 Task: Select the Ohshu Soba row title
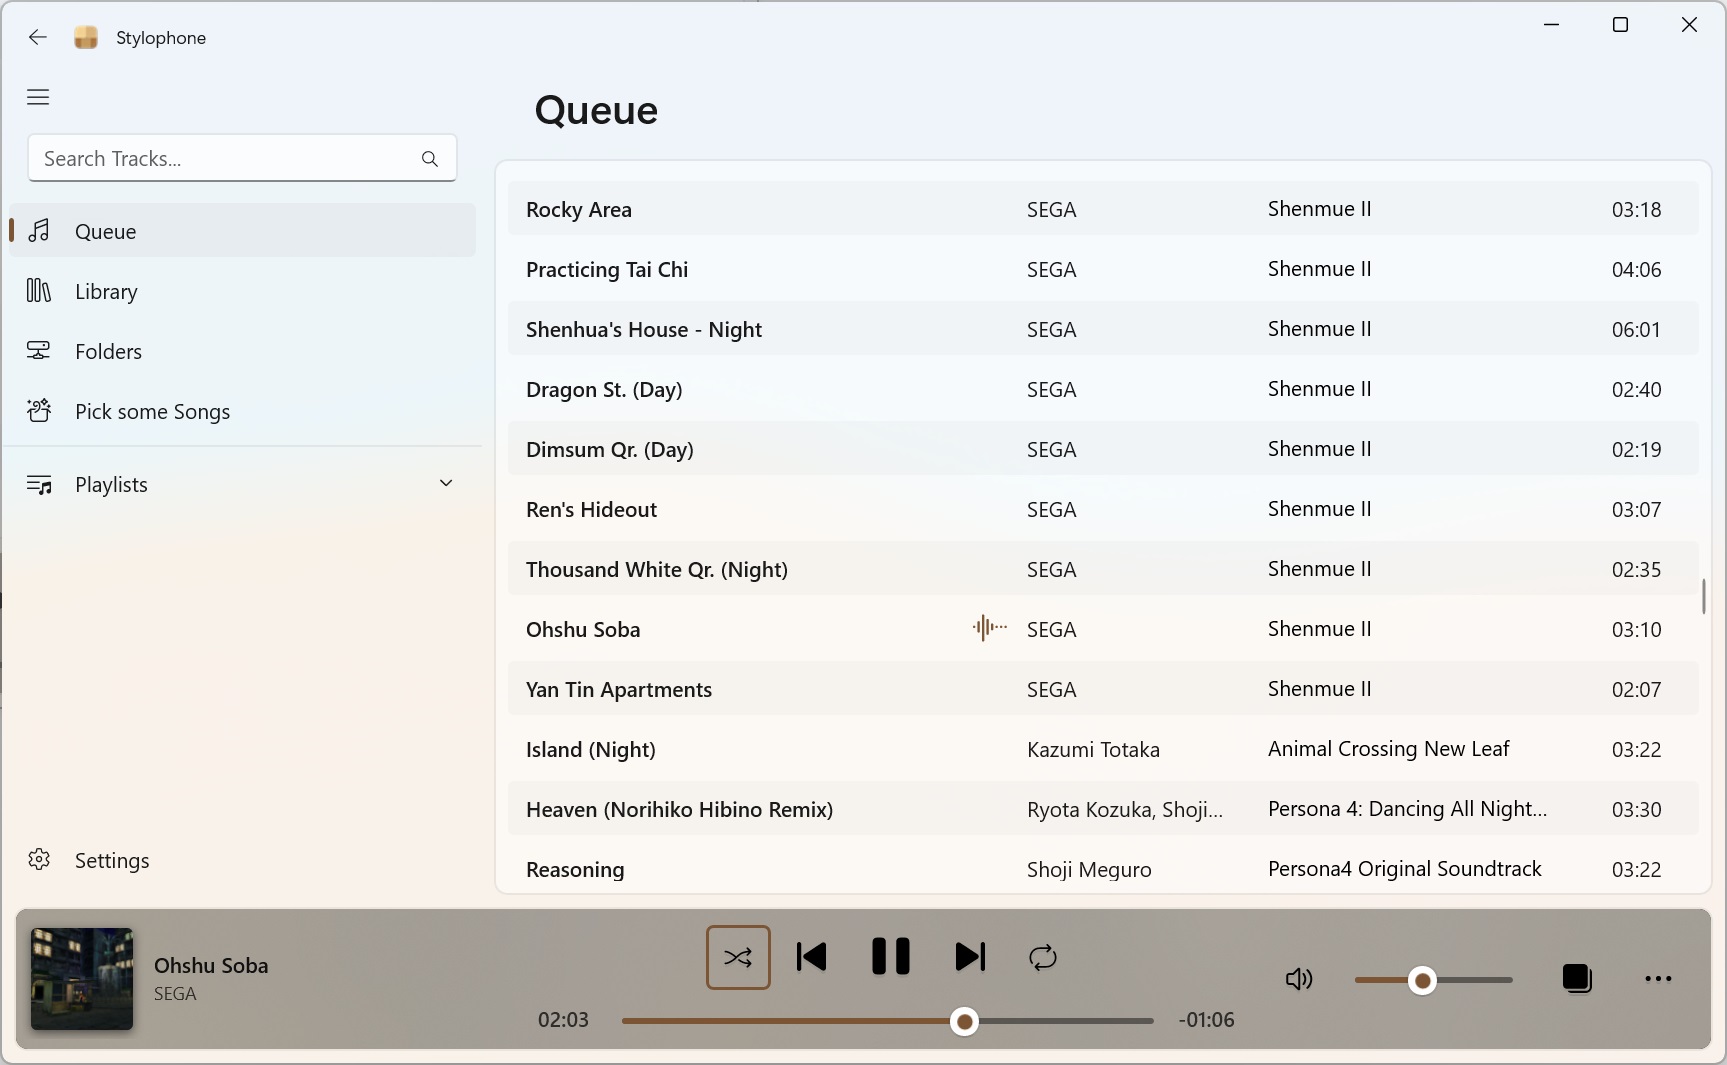pos(583,629)
